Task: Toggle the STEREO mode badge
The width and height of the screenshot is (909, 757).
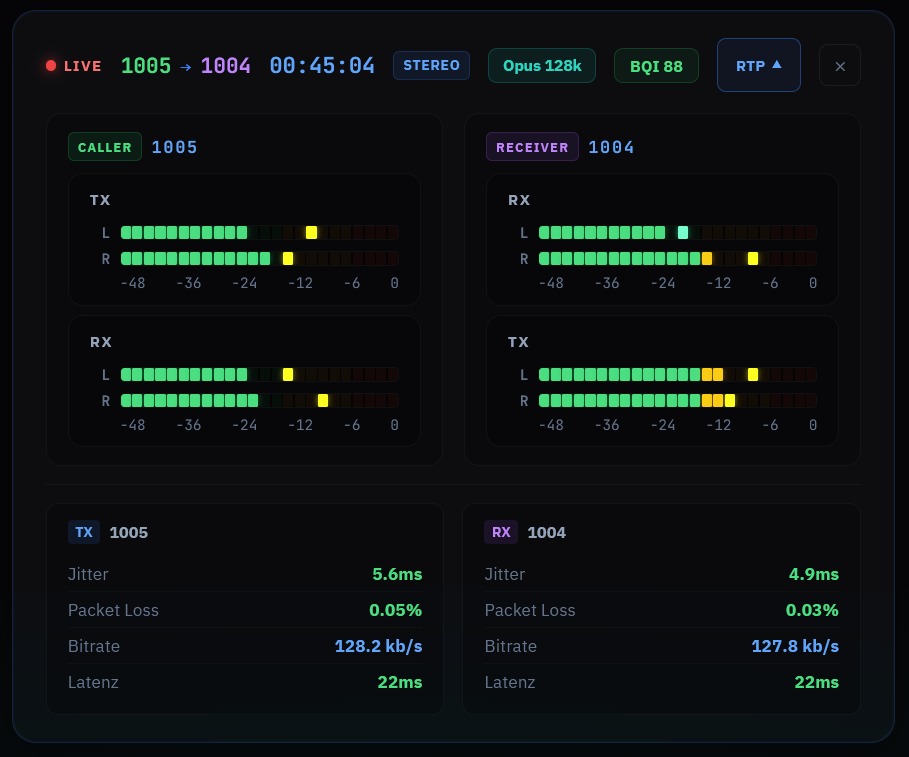Action: [x=431, y=65]
